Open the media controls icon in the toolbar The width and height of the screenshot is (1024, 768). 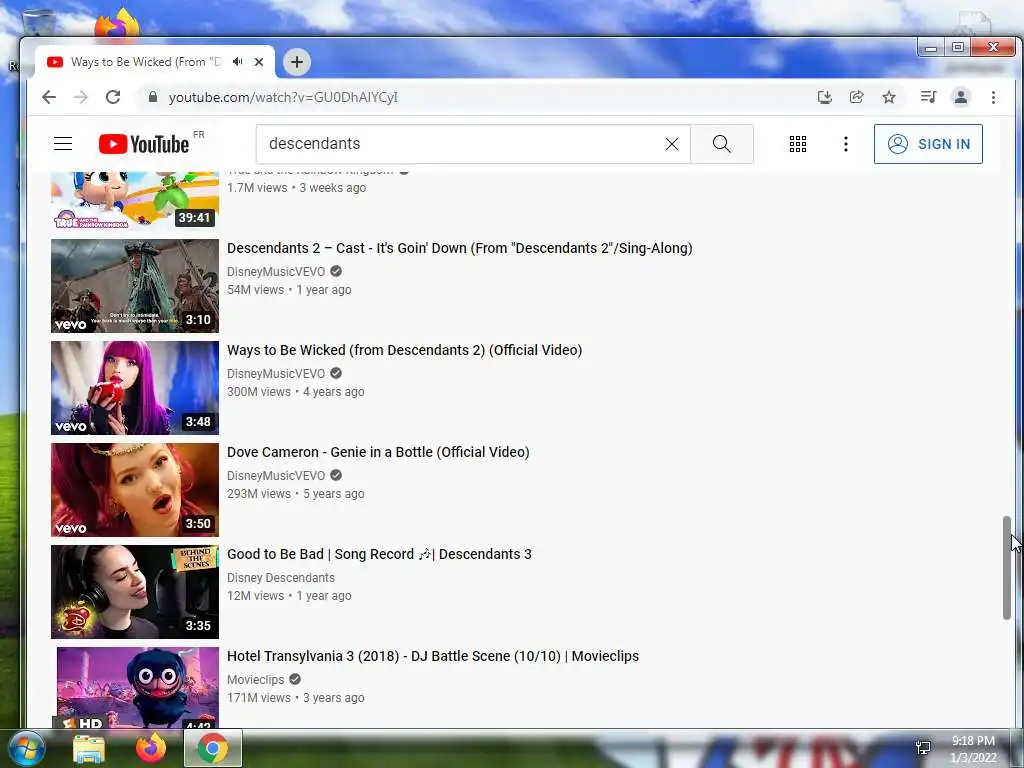click(928, 97)
